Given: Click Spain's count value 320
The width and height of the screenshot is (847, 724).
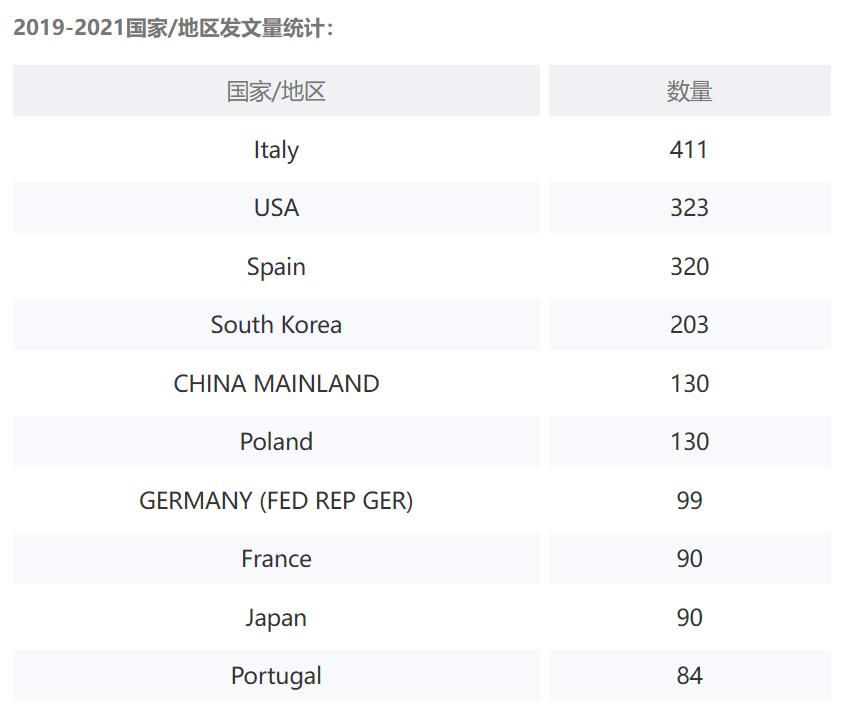Looking at the screenshot, I should (689, 267).
